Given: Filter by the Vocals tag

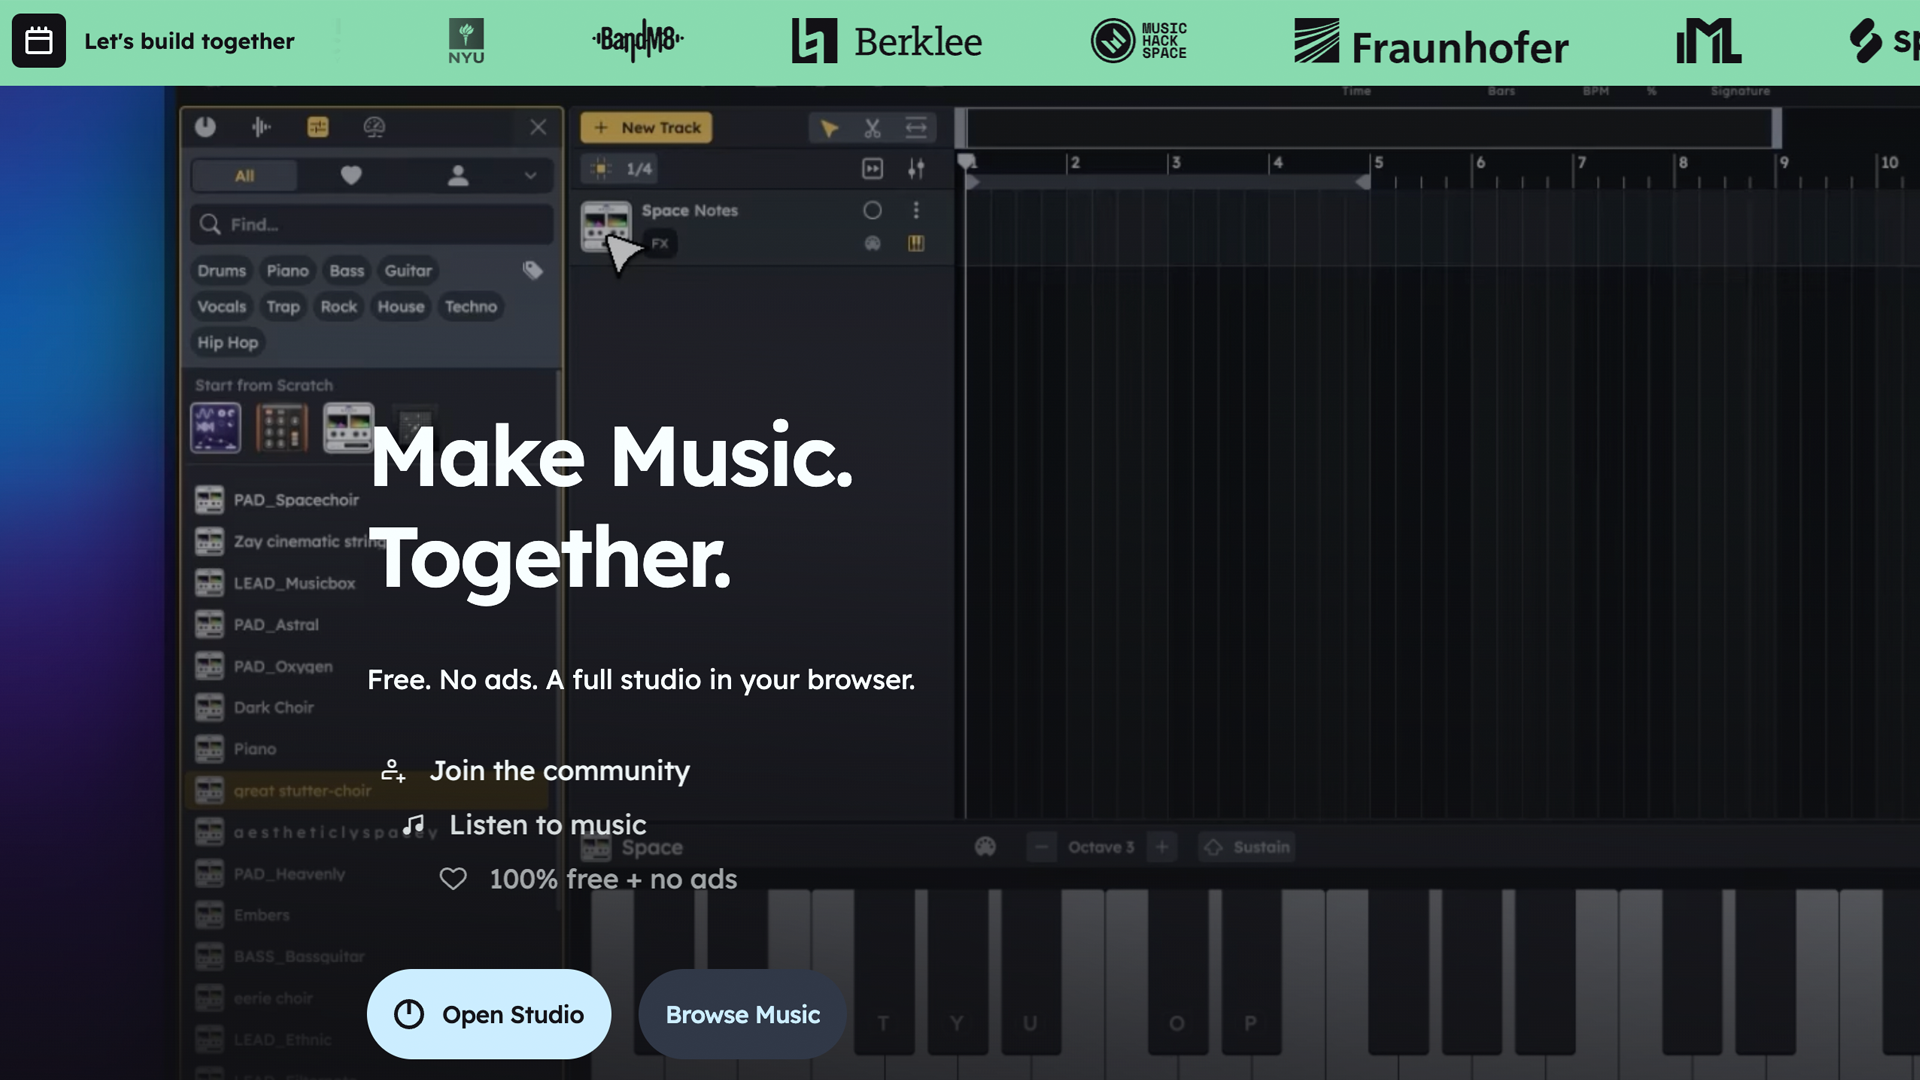Looking at the screenshot, I should (221, 306).
